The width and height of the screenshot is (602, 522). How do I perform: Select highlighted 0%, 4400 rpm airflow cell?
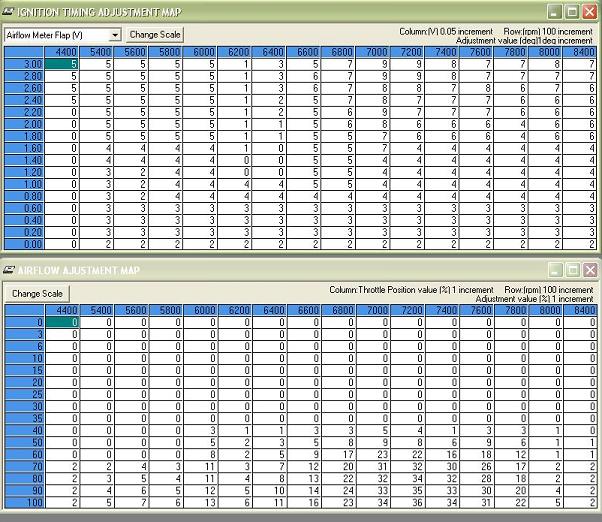62,322
